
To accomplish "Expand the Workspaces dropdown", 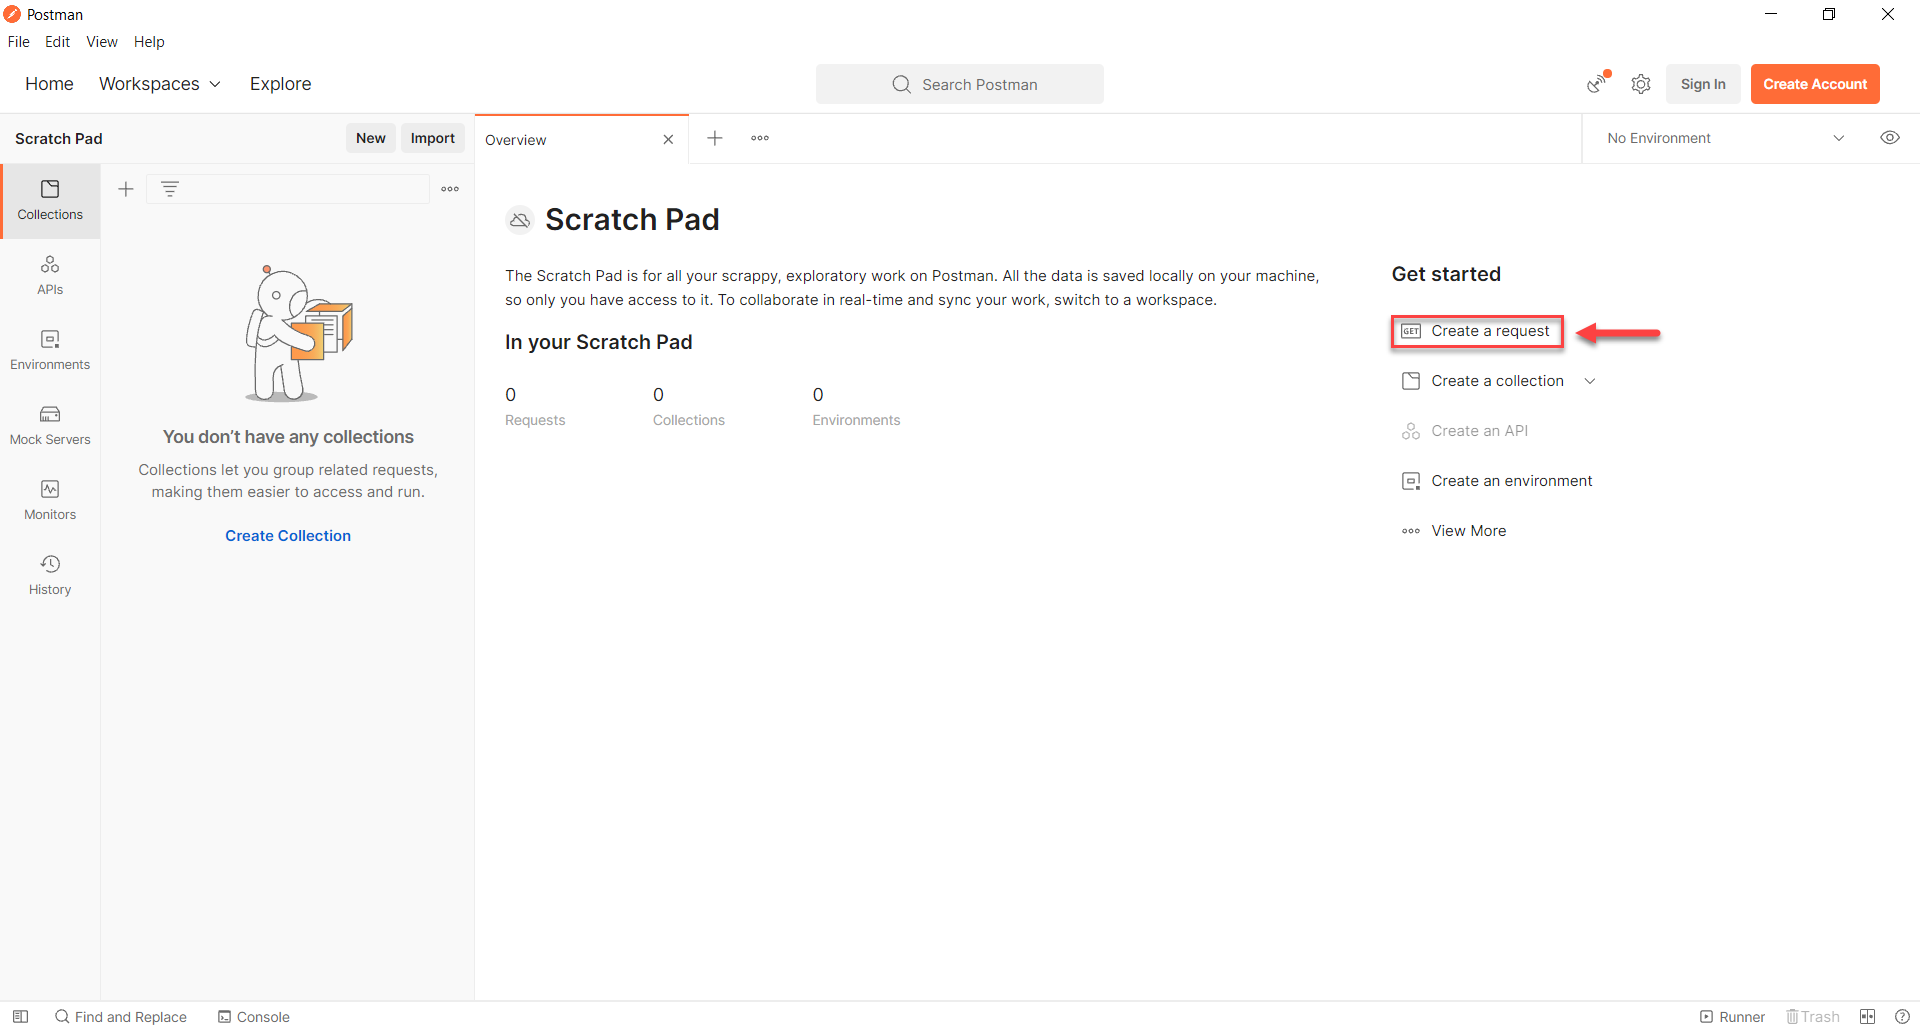I will (160, 84).
